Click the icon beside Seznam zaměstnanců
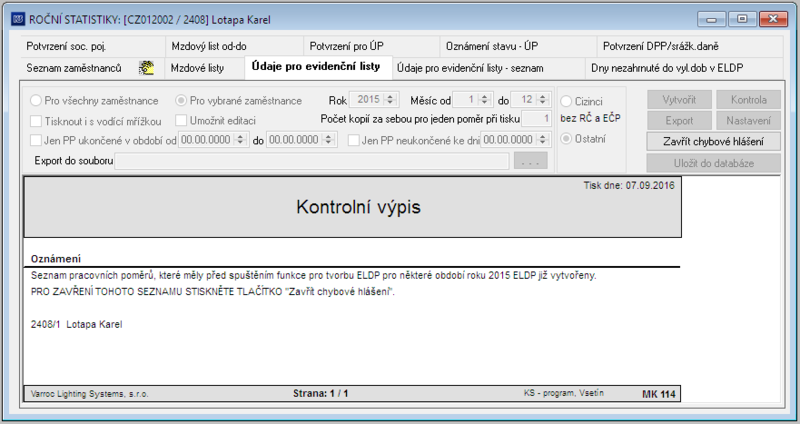The image size is (800, 424). (x=146, y=68)
